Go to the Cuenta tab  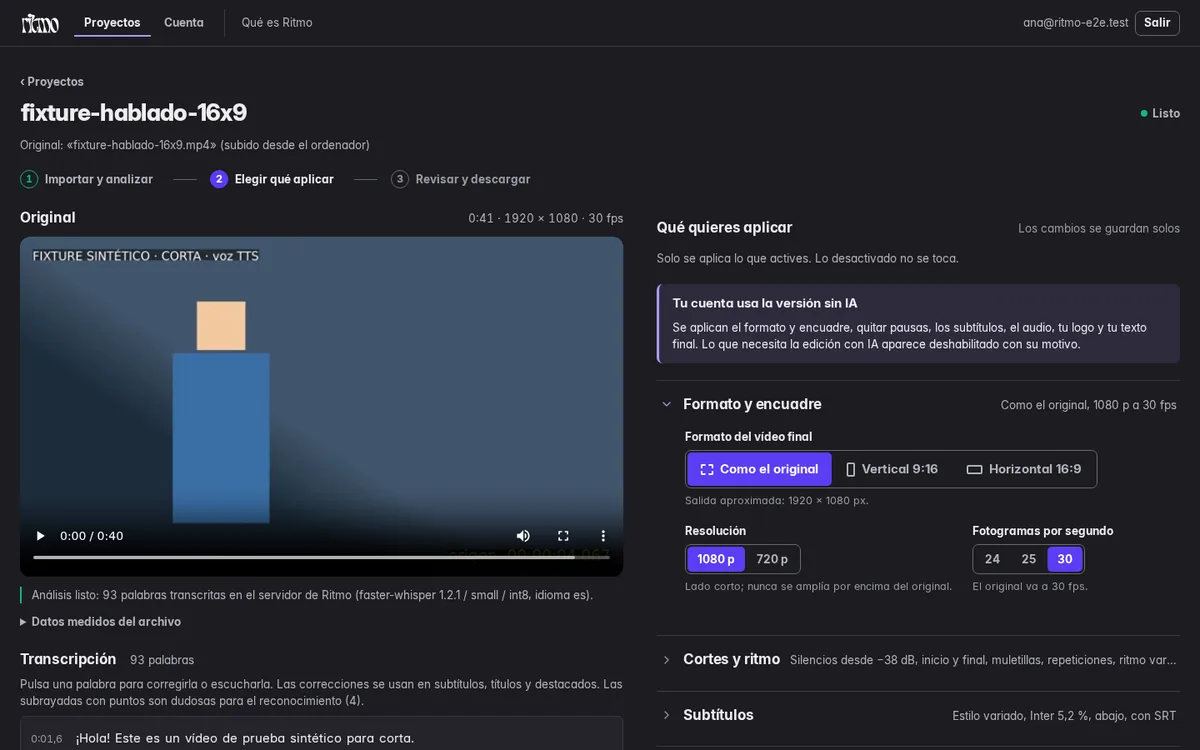click(184, 23)
